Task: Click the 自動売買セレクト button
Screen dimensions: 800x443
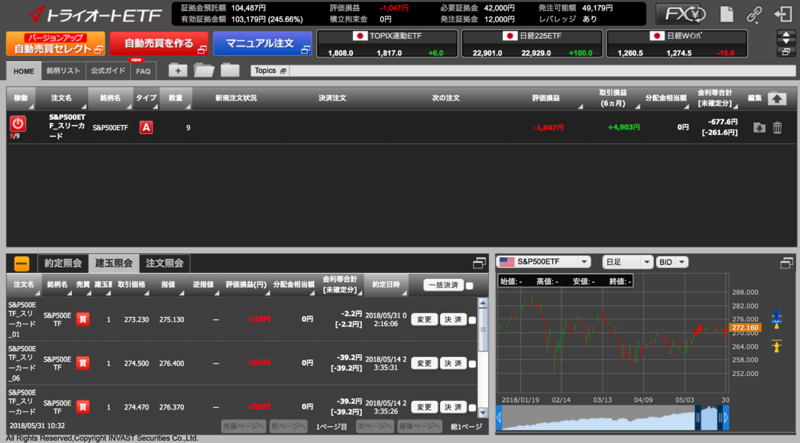Action: coord(56,43)
